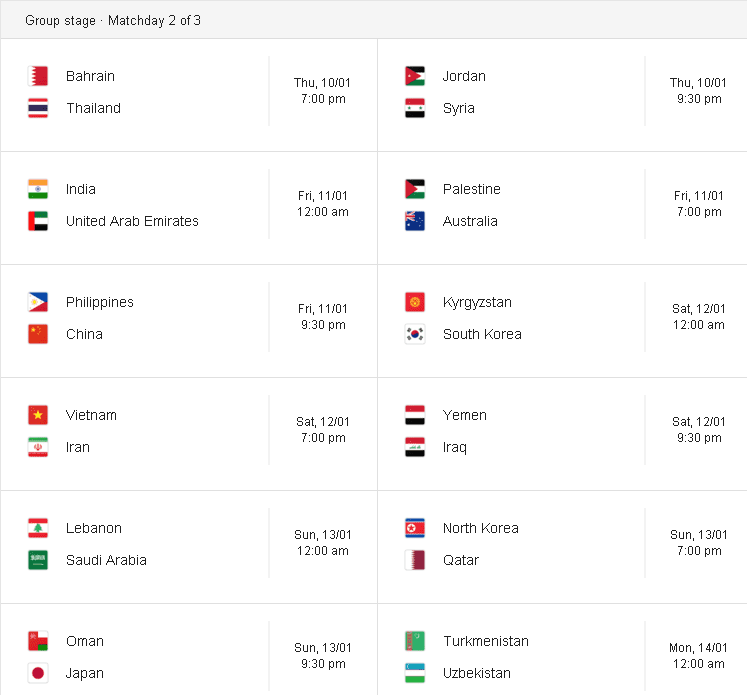Click the Bahrain flag icon

coord(38,76)
